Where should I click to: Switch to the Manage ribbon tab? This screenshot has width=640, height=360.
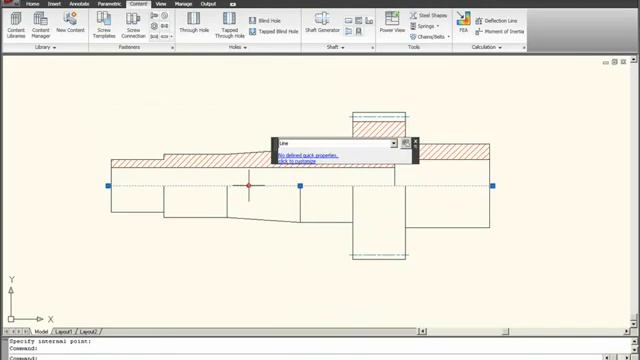(x=183, y=4)
